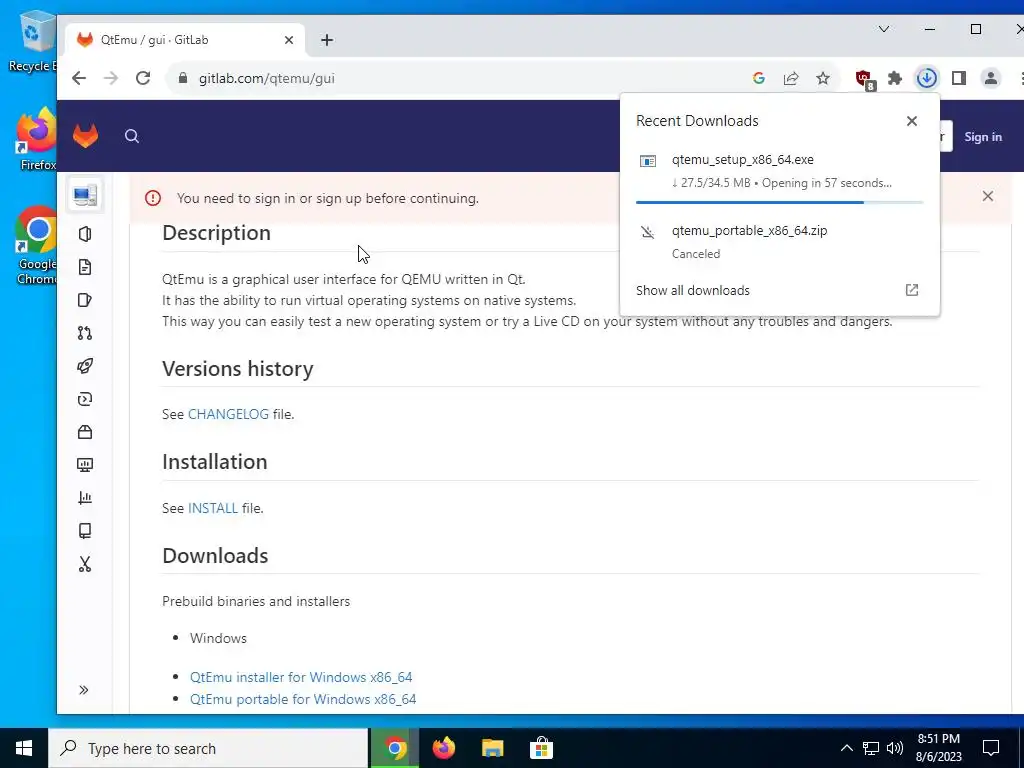
Task: Click the network icon in system tray
Action: coord(871,748)
